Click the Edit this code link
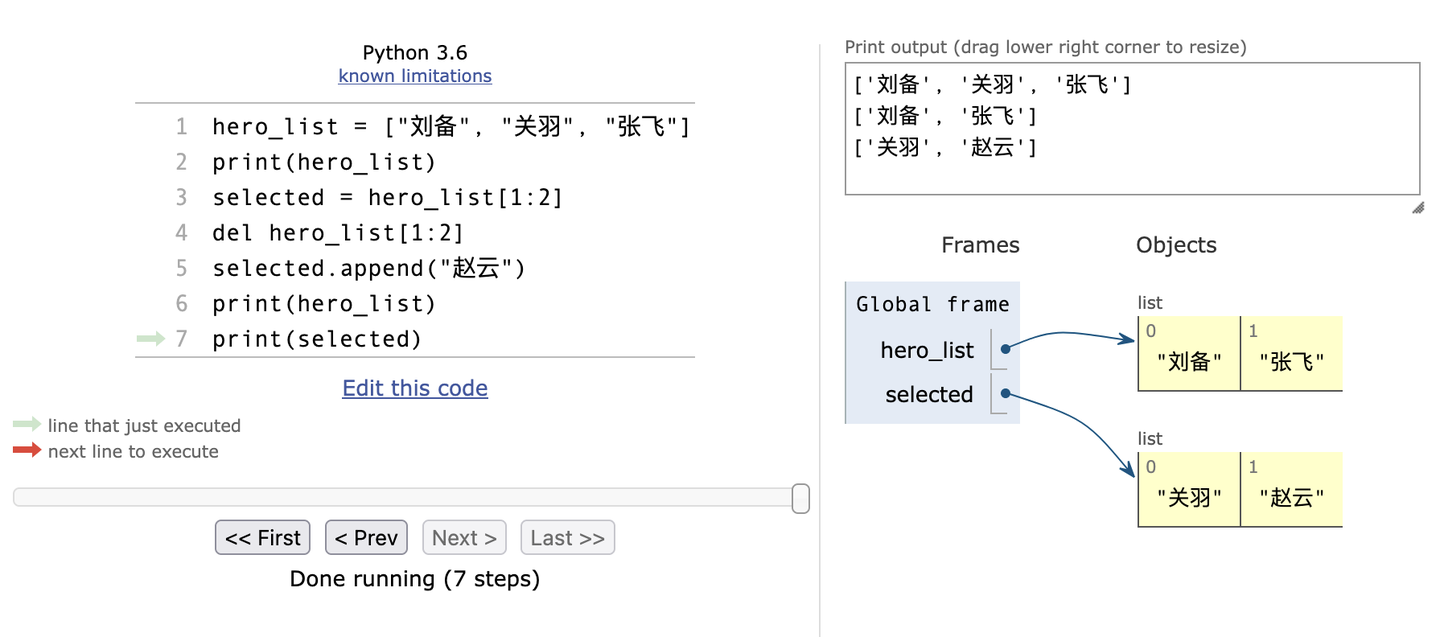 click(x=415, y=388)
